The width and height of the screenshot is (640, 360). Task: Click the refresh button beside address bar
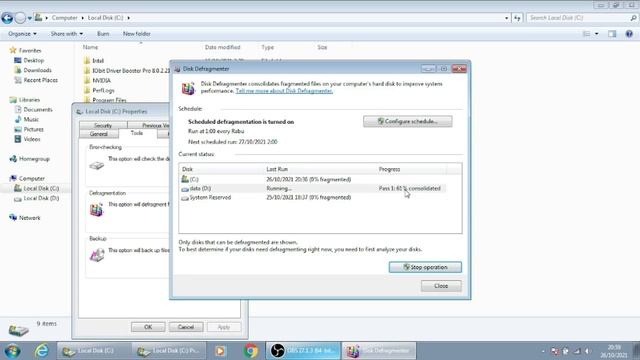coord(517,18)
